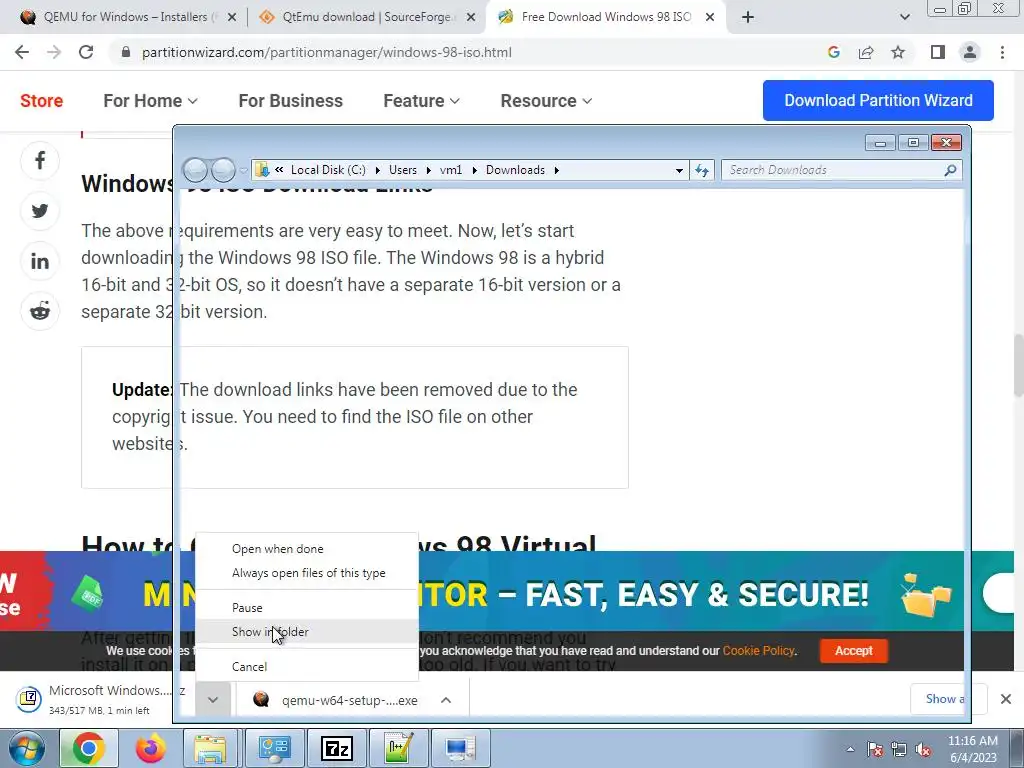Choose Cancel in download menu

[x=307, y=667]
